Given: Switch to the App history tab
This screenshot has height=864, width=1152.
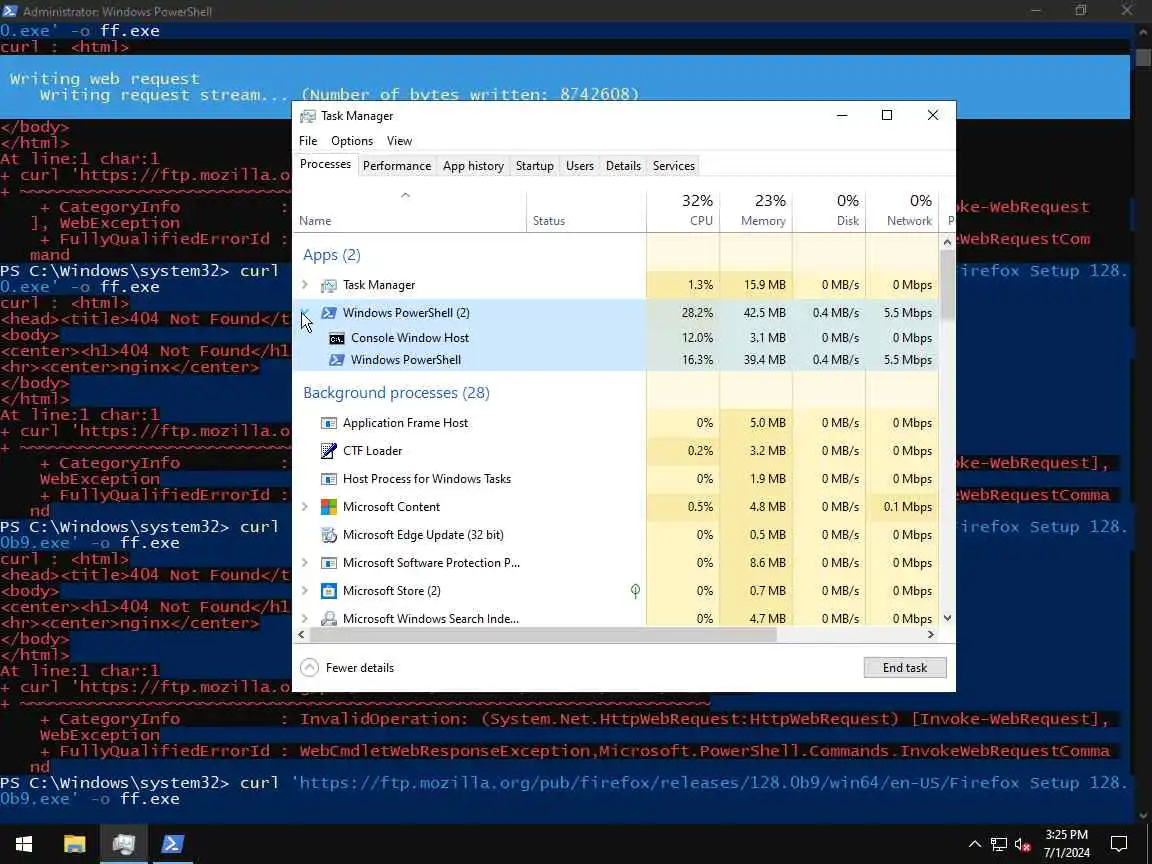Looking at the screenshot, I should [x=473, y=166].
